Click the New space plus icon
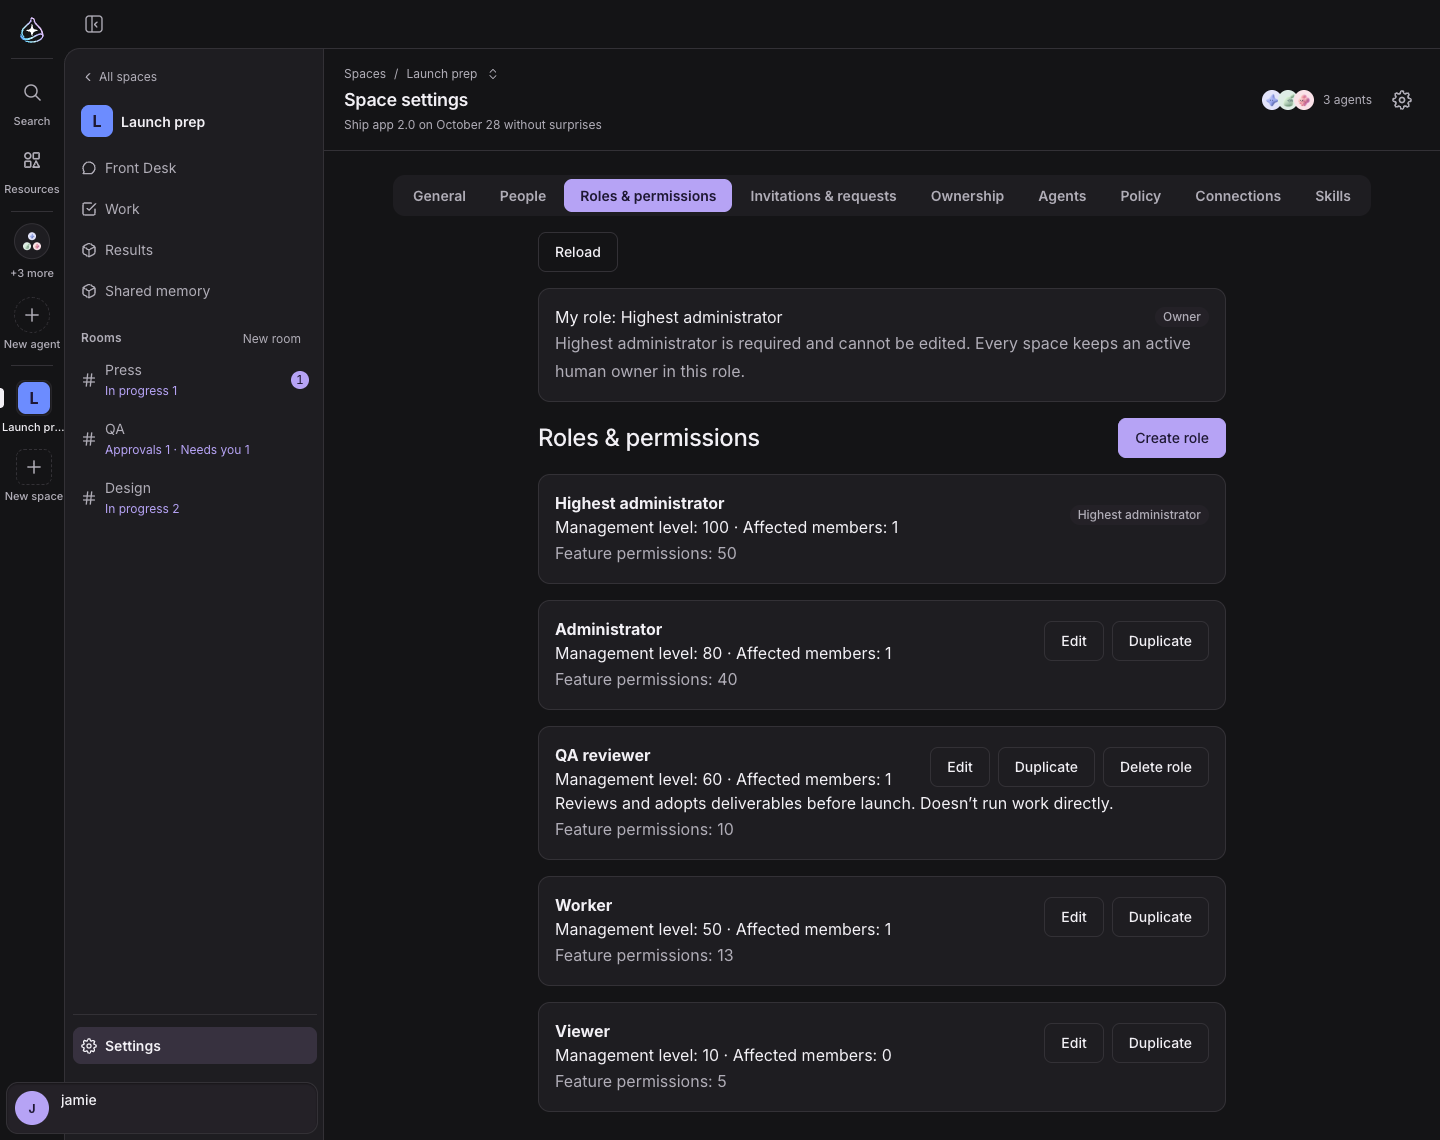The height and width of the screenshot is (1140, 1440). (x=34, y=467)
